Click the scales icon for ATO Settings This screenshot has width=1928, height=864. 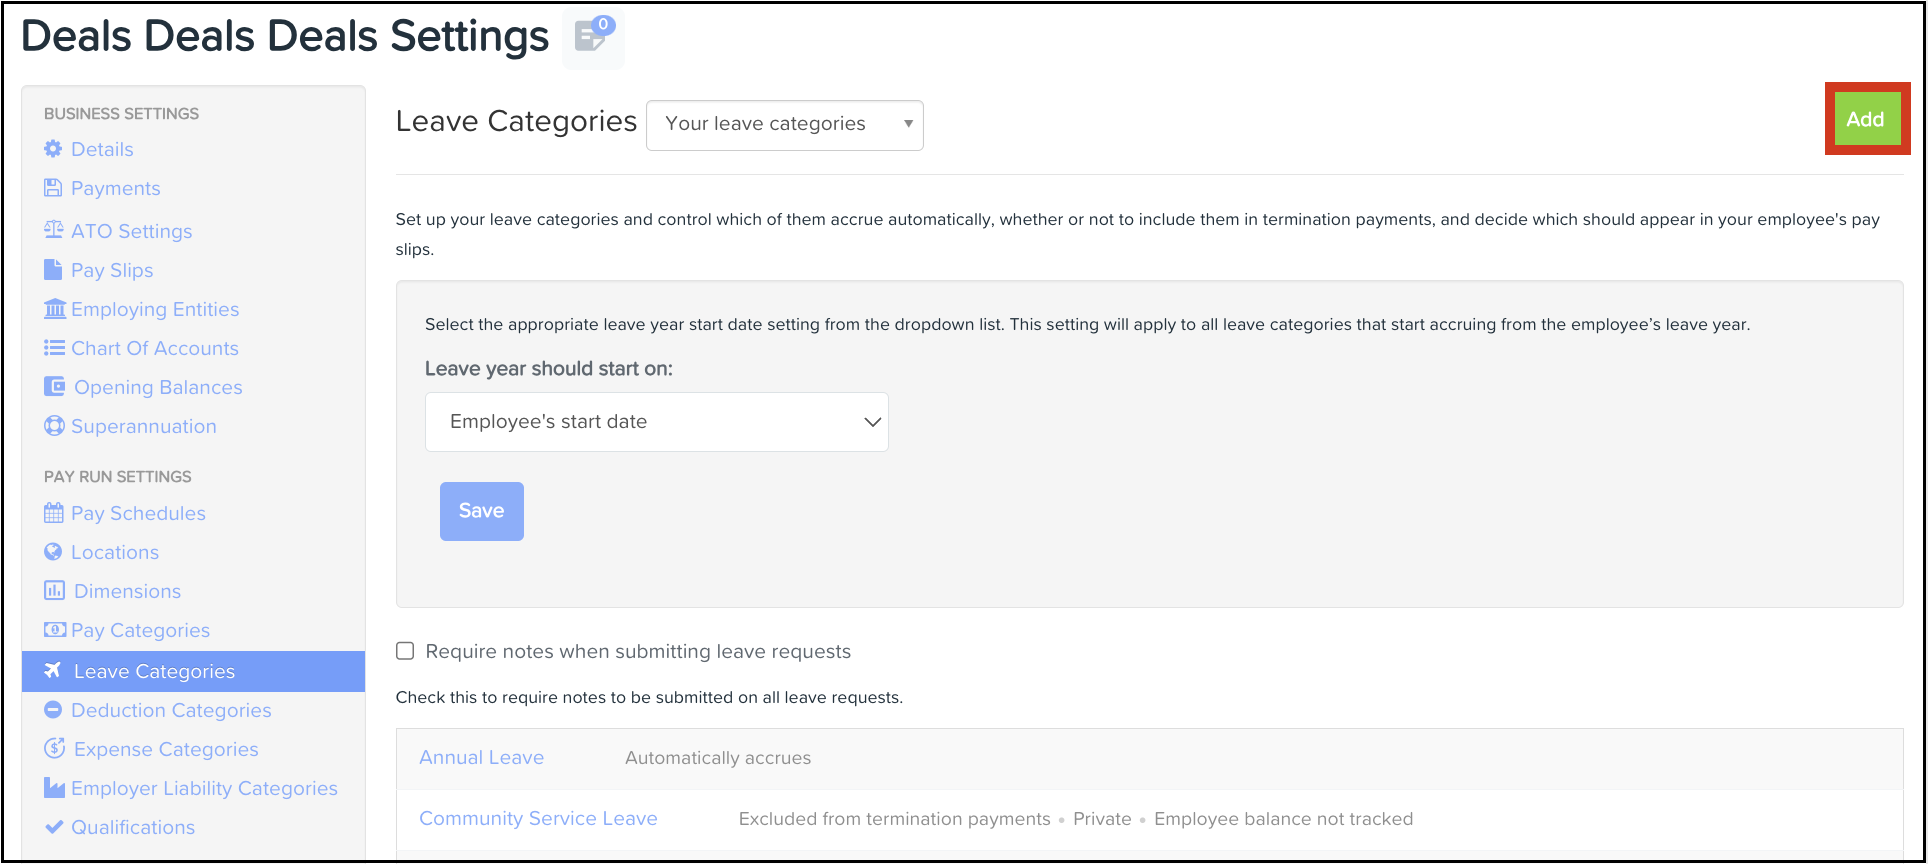[x=53, y=230]
